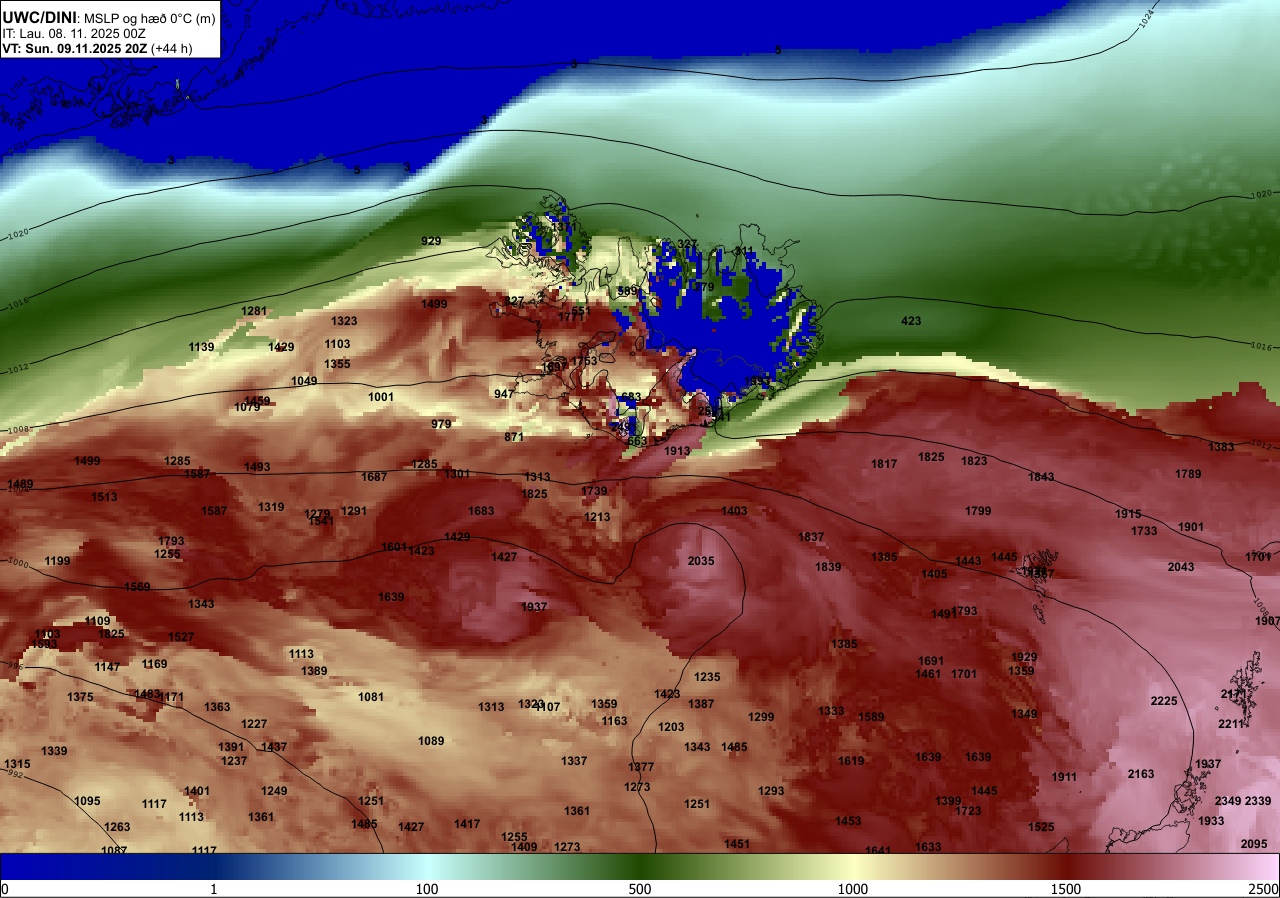Click the map value '1911'
This screenshot has width=1280, height=898.
click(x=1064, y=777)
